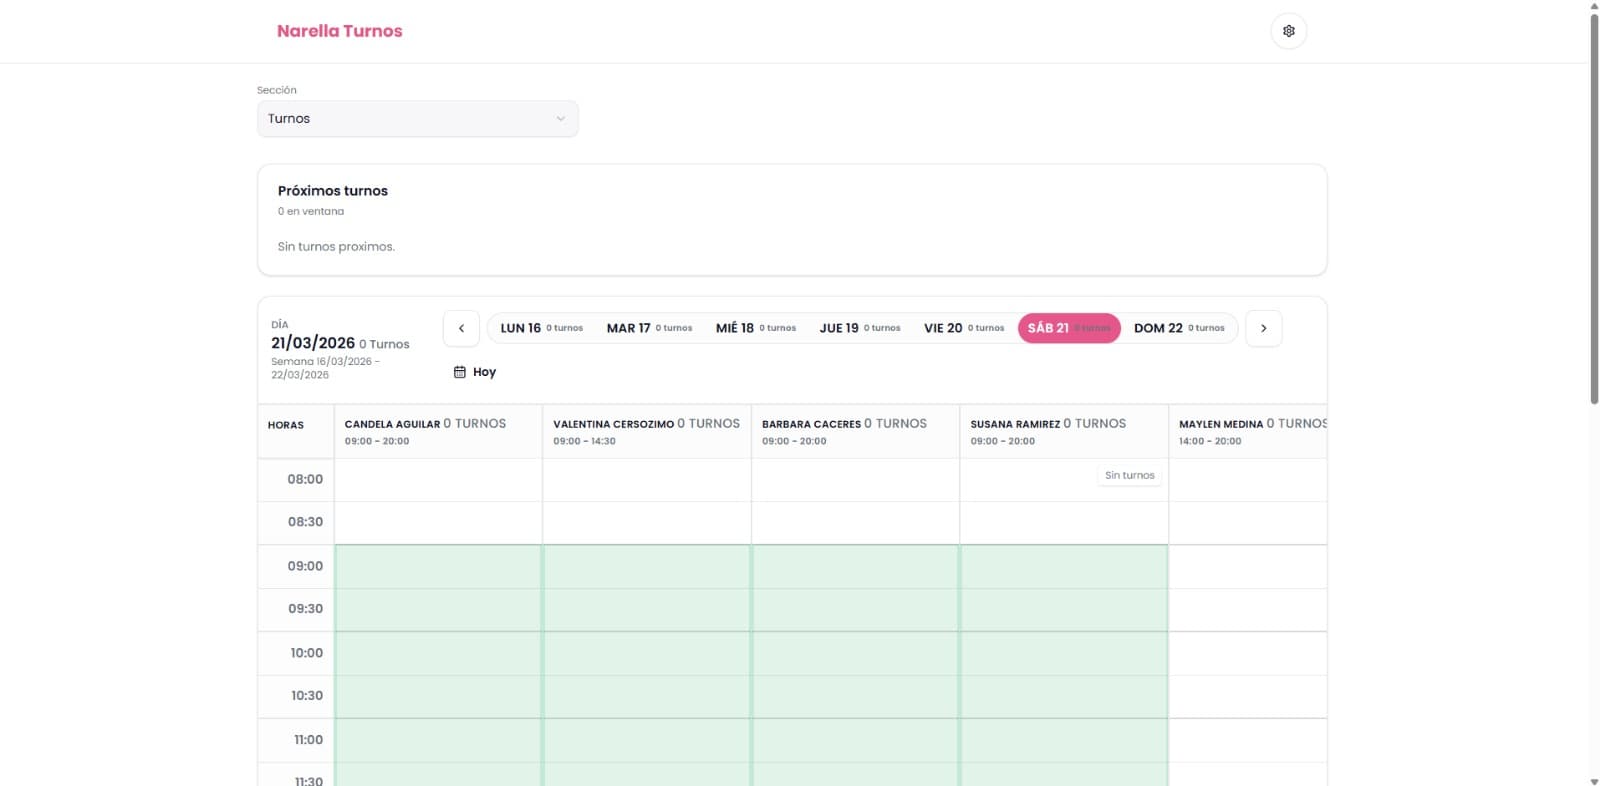Choose the VIE 20 day tab
Image resolution: width=1600 pixels, height=786 pixels.
[963, 328]
